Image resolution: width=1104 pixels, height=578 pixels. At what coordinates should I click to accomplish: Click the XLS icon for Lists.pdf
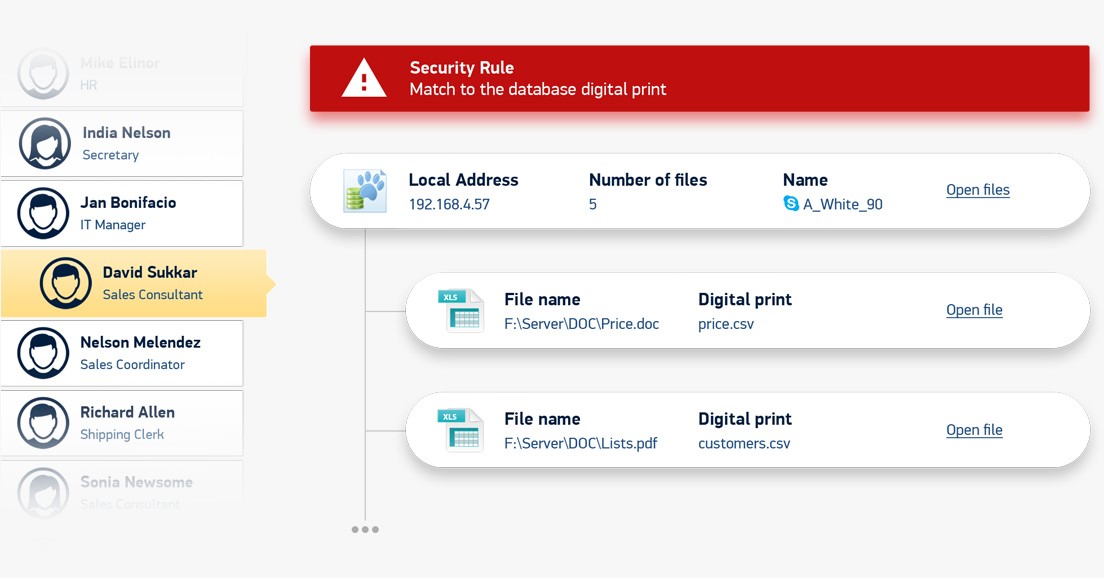pos(460,430)
